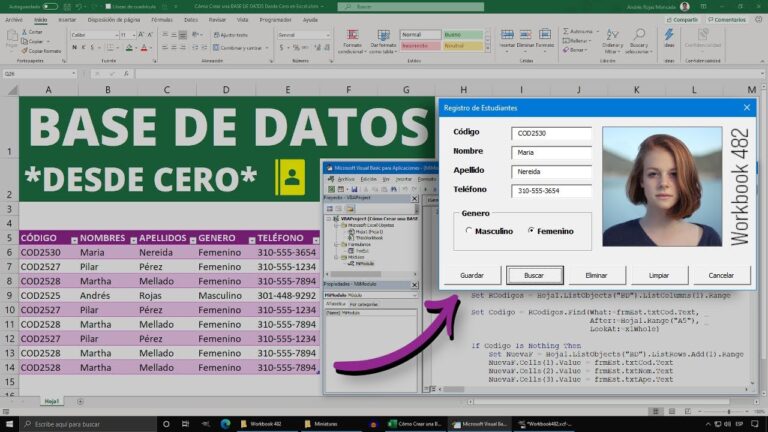
Task: Click the Buscar button in the form
Action: tap(534, 275)
